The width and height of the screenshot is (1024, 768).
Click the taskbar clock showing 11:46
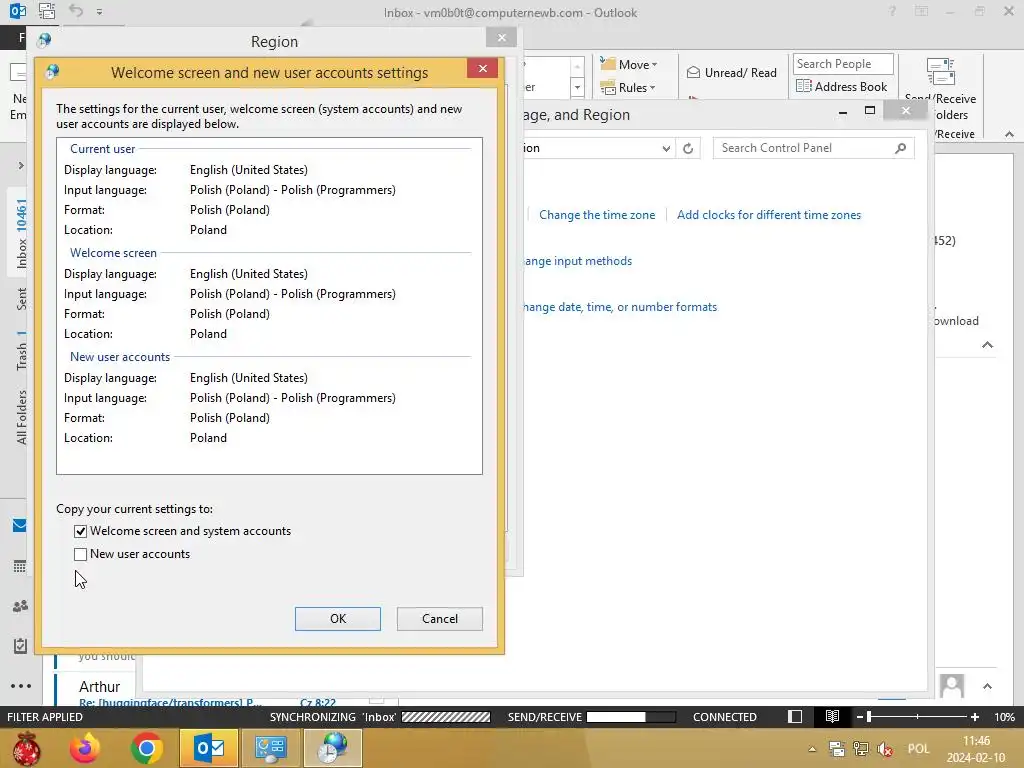tap(976, 749)
